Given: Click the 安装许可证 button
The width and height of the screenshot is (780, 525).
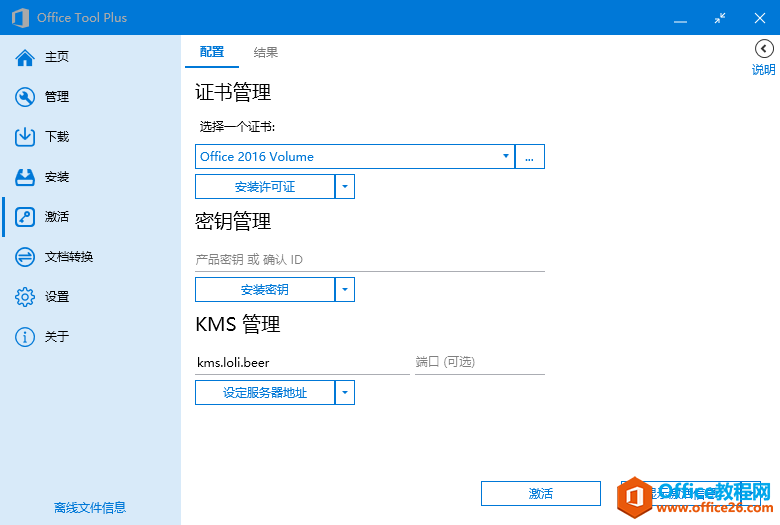Looking at the screenshot, I should [265, 187].
